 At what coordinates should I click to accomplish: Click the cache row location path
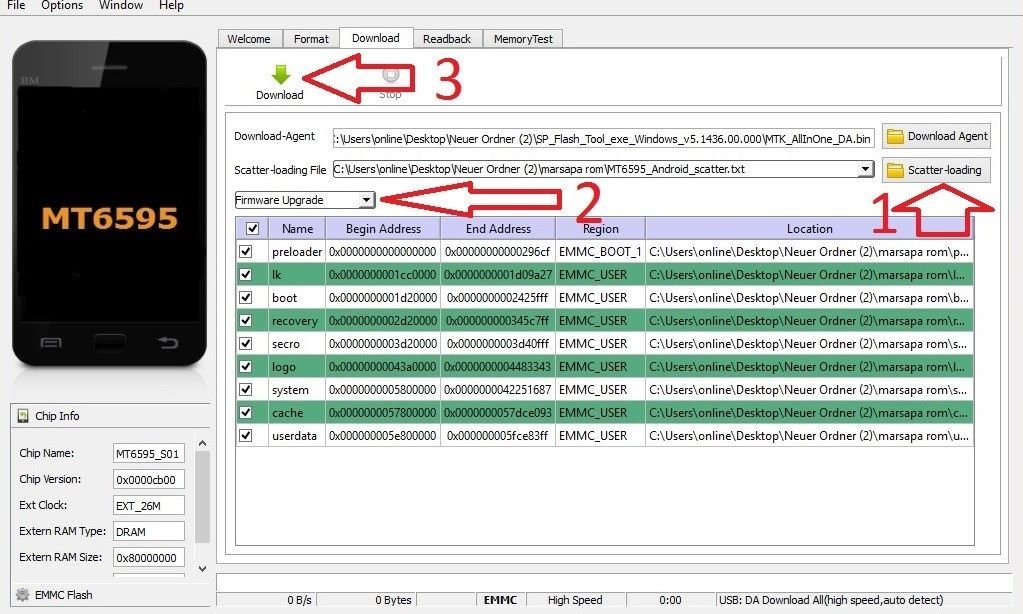pyautogui.click(x=810, y=412)
